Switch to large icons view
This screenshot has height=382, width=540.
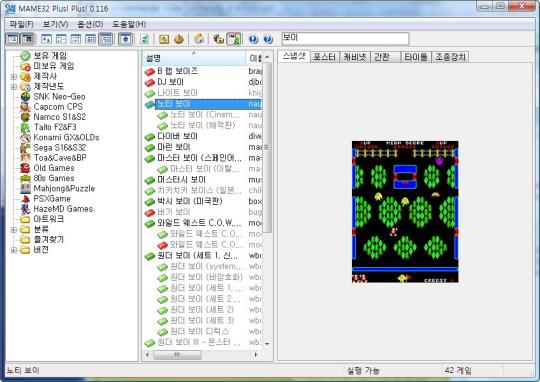[x=46, y=39]
